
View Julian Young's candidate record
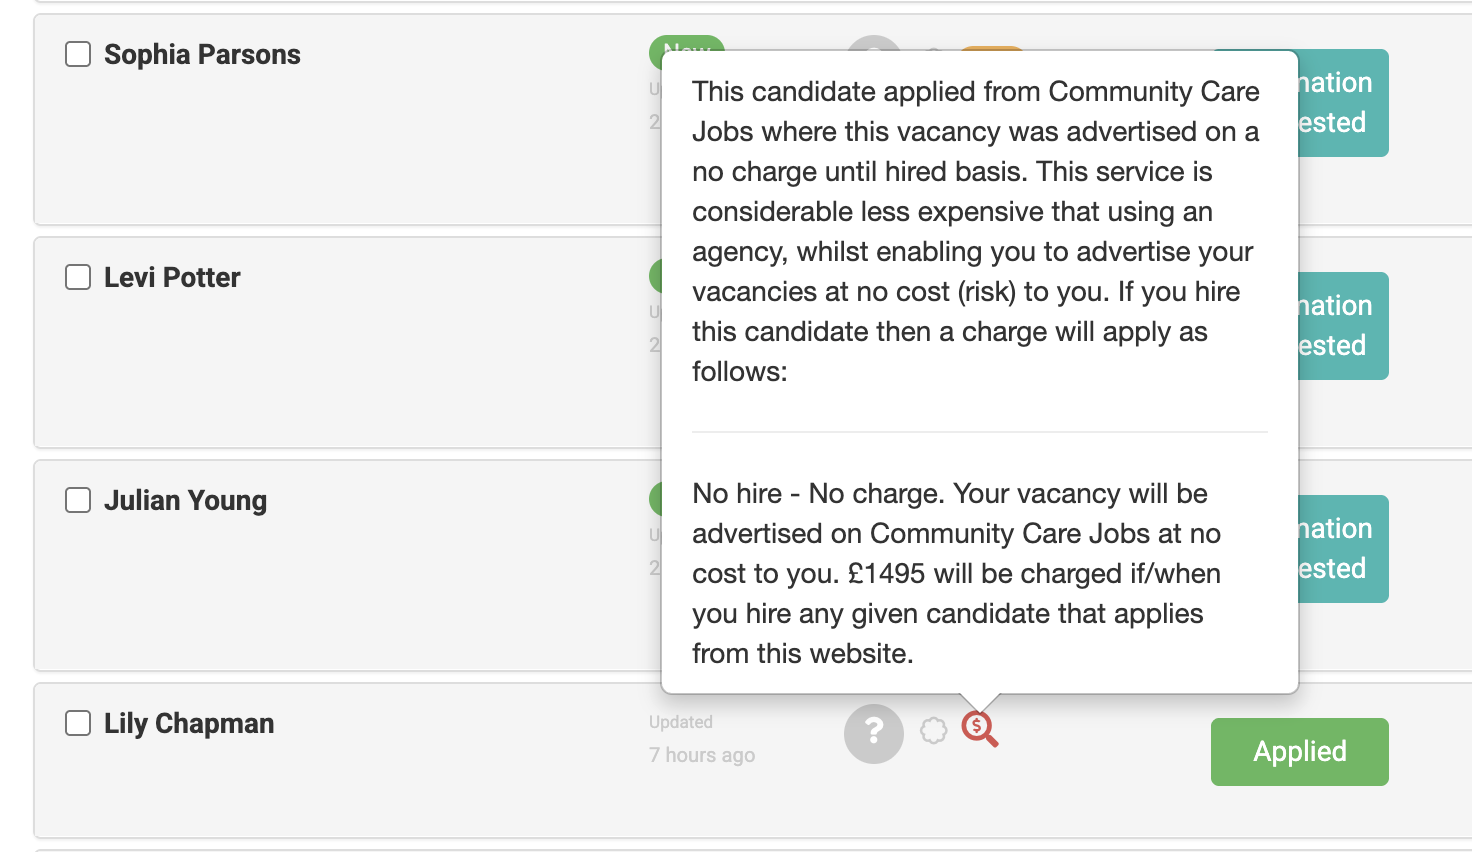(x=185, y=501)
